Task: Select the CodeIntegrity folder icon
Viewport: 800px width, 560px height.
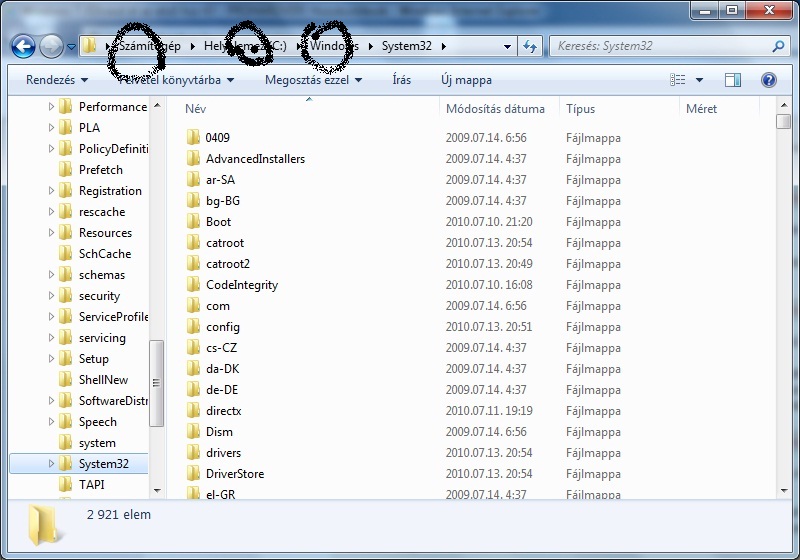Action: coord(193,284)
